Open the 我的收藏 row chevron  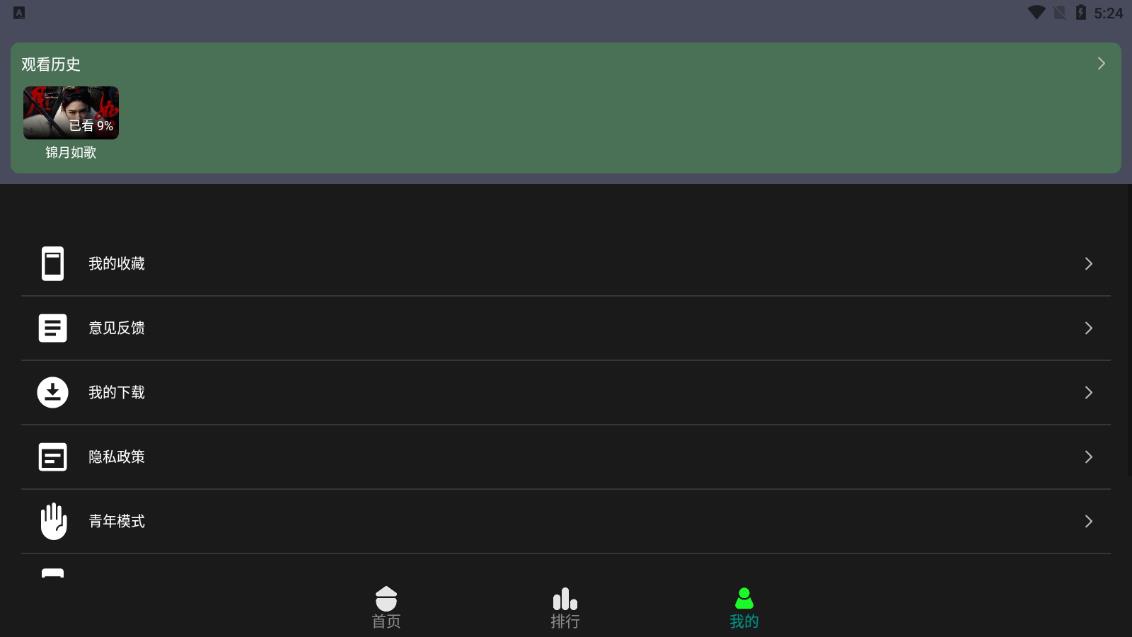point(1089,264)
